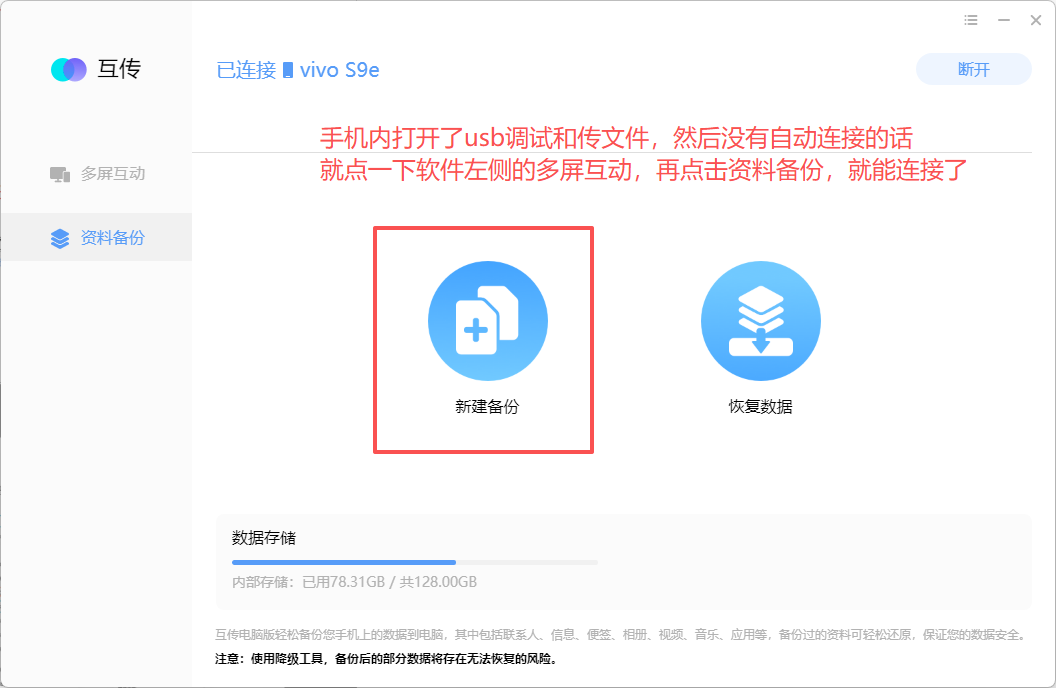Click the 资料备份 layers icon in sidebar
This screenshot has height=688, width=1056.
(60, 238)
